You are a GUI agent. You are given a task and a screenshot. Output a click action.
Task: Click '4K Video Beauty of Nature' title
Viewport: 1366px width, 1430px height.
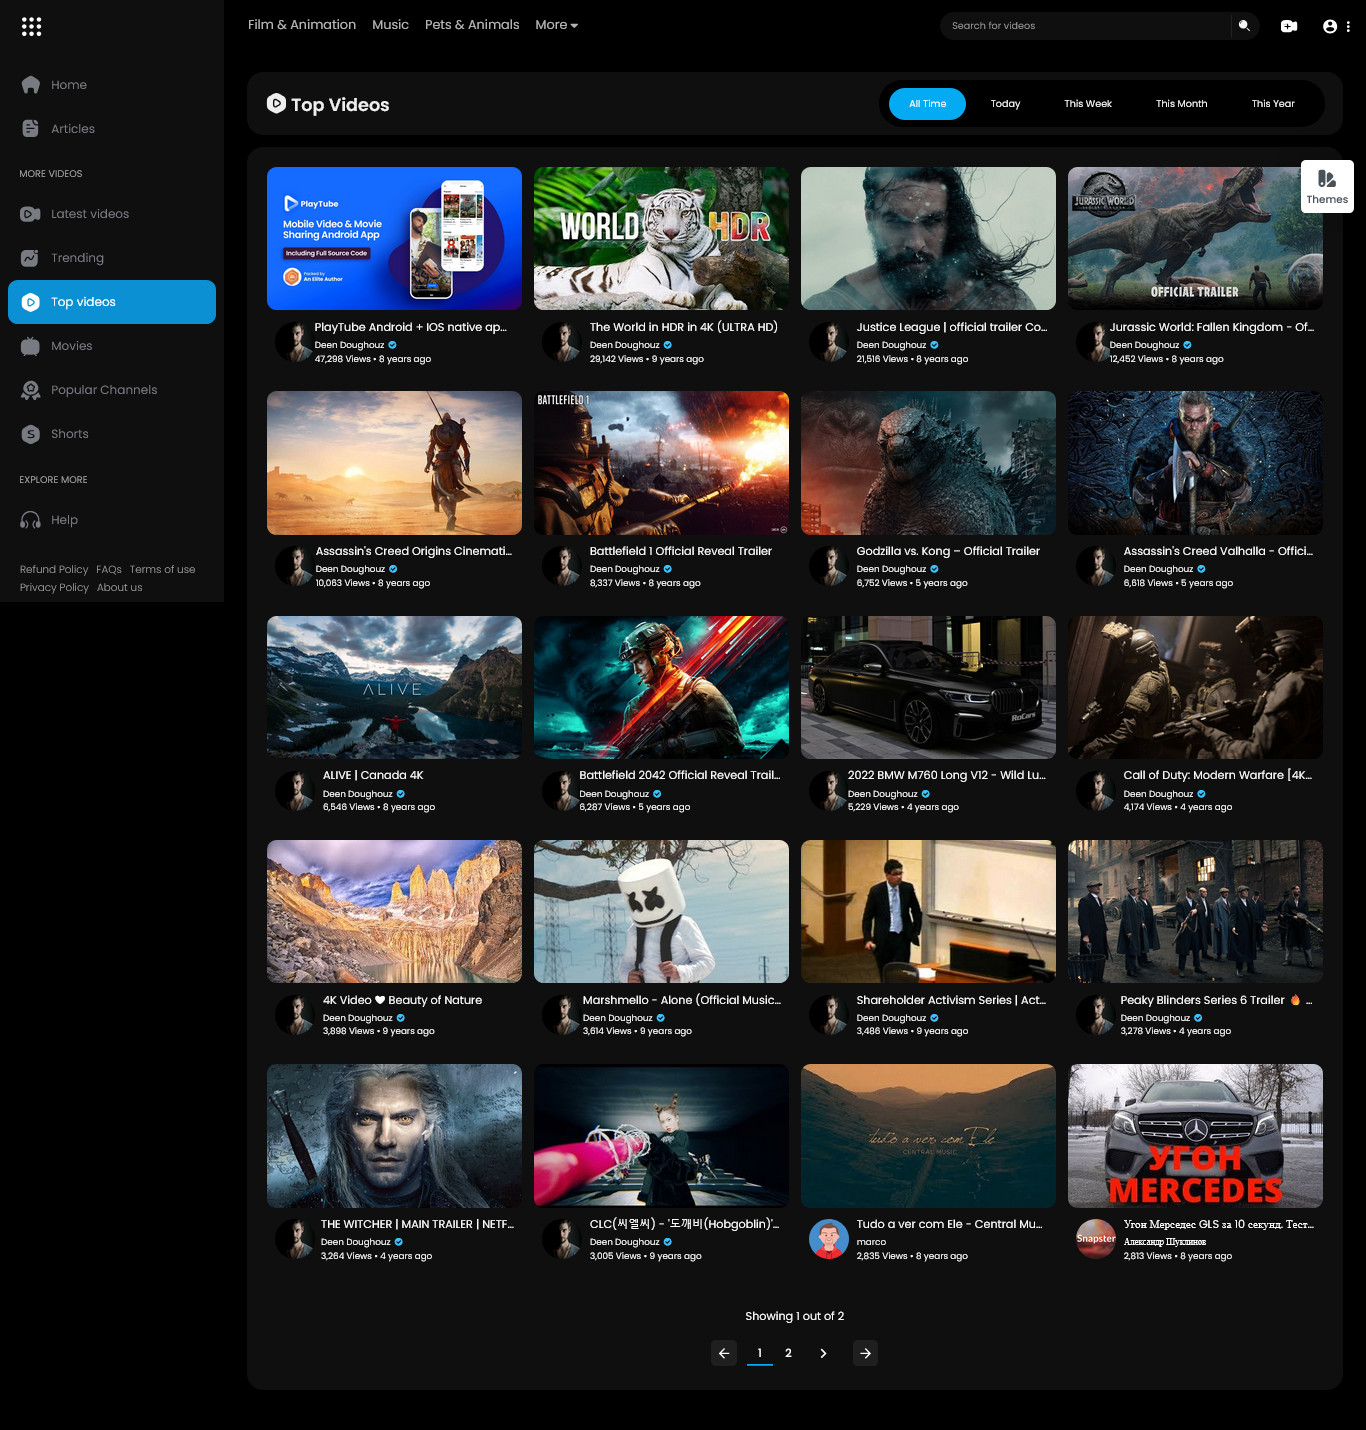(x=402, y=1000)
